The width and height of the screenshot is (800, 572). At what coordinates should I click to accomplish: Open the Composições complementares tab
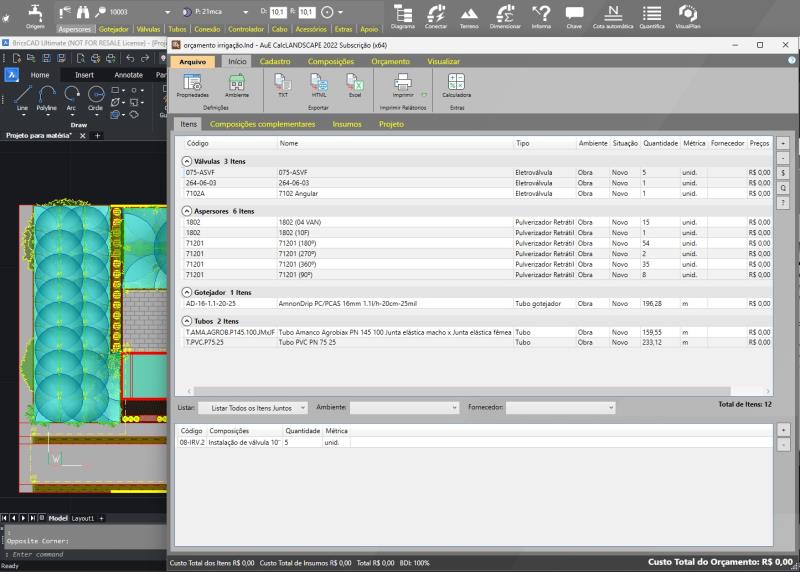click(x=262, y=124)
